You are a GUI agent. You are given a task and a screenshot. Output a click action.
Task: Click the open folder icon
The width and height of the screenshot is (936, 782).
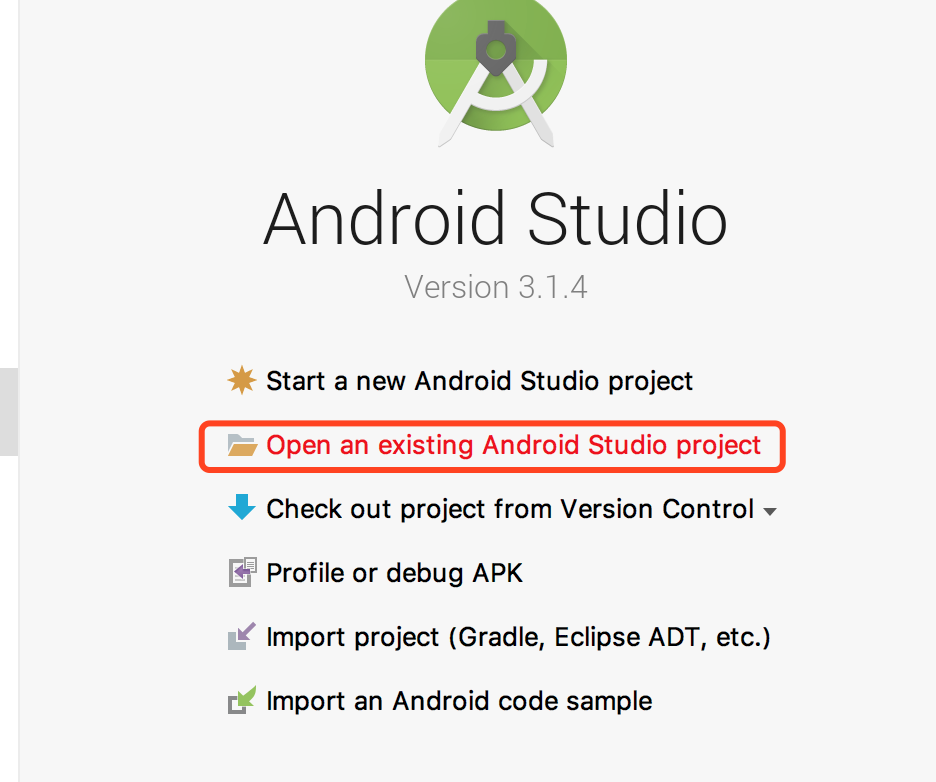(x=242, y=445)
